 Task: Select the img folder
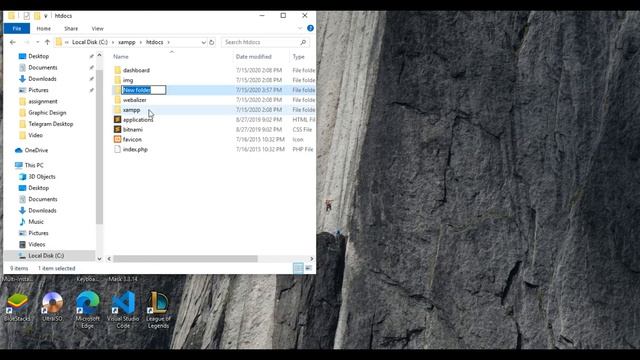click(x=128, y=80)
